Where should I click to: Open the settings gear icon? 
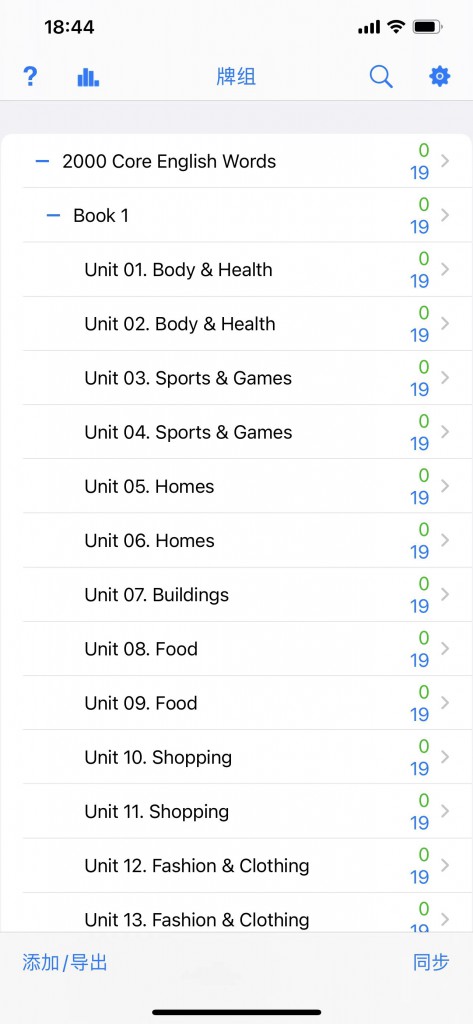coord(440,77)
